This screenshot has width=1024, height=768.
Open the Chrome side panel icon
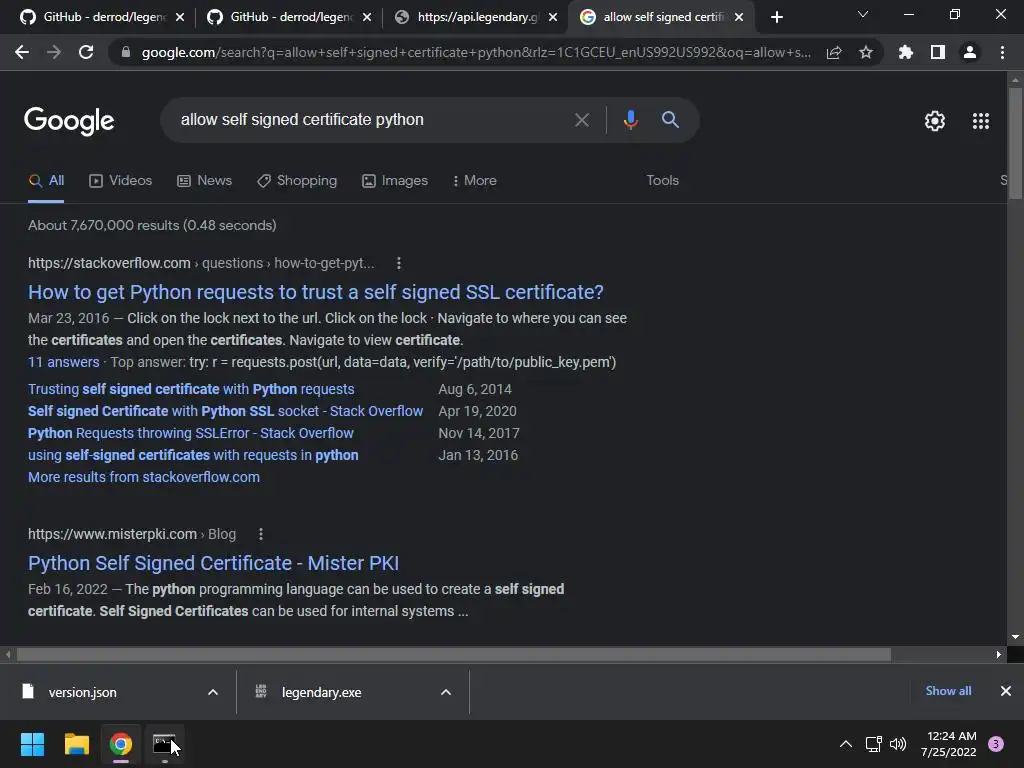[x=938, y=52]
